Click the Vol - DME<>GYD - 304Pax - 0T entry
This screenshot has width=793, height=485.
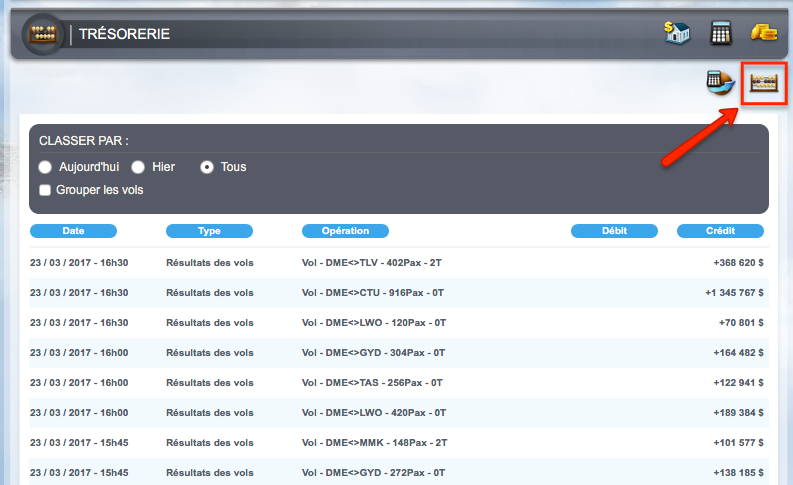373,353
